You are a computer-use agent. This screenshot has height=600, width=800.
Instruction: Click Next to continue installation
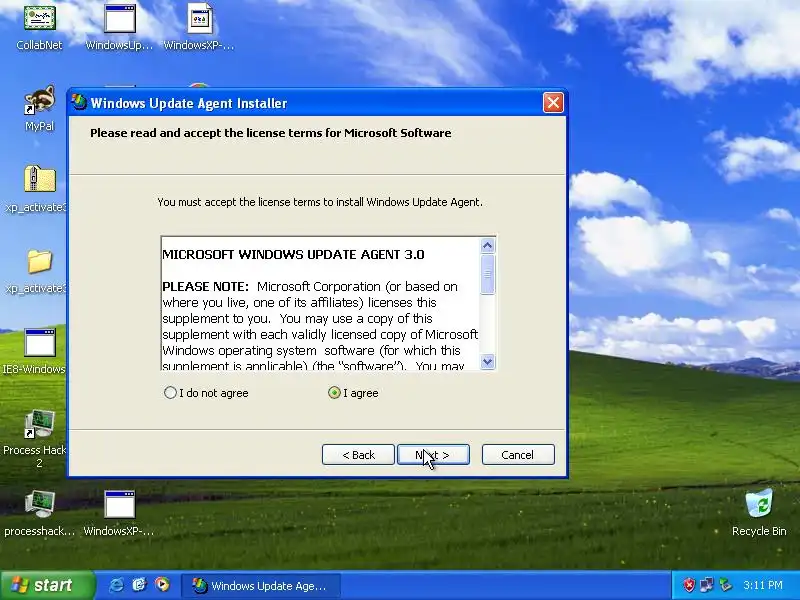(433, 455)
